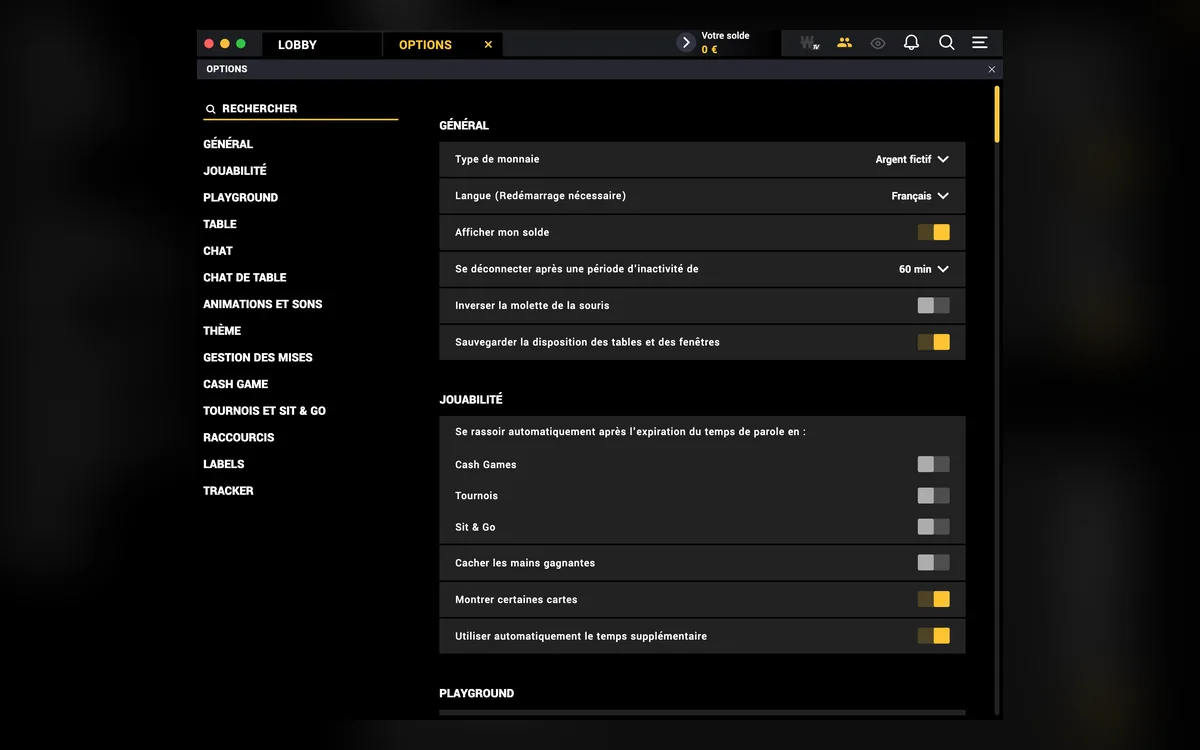
Task: Toggle Cacher les mains gagnantes
Action: [934, 563]
